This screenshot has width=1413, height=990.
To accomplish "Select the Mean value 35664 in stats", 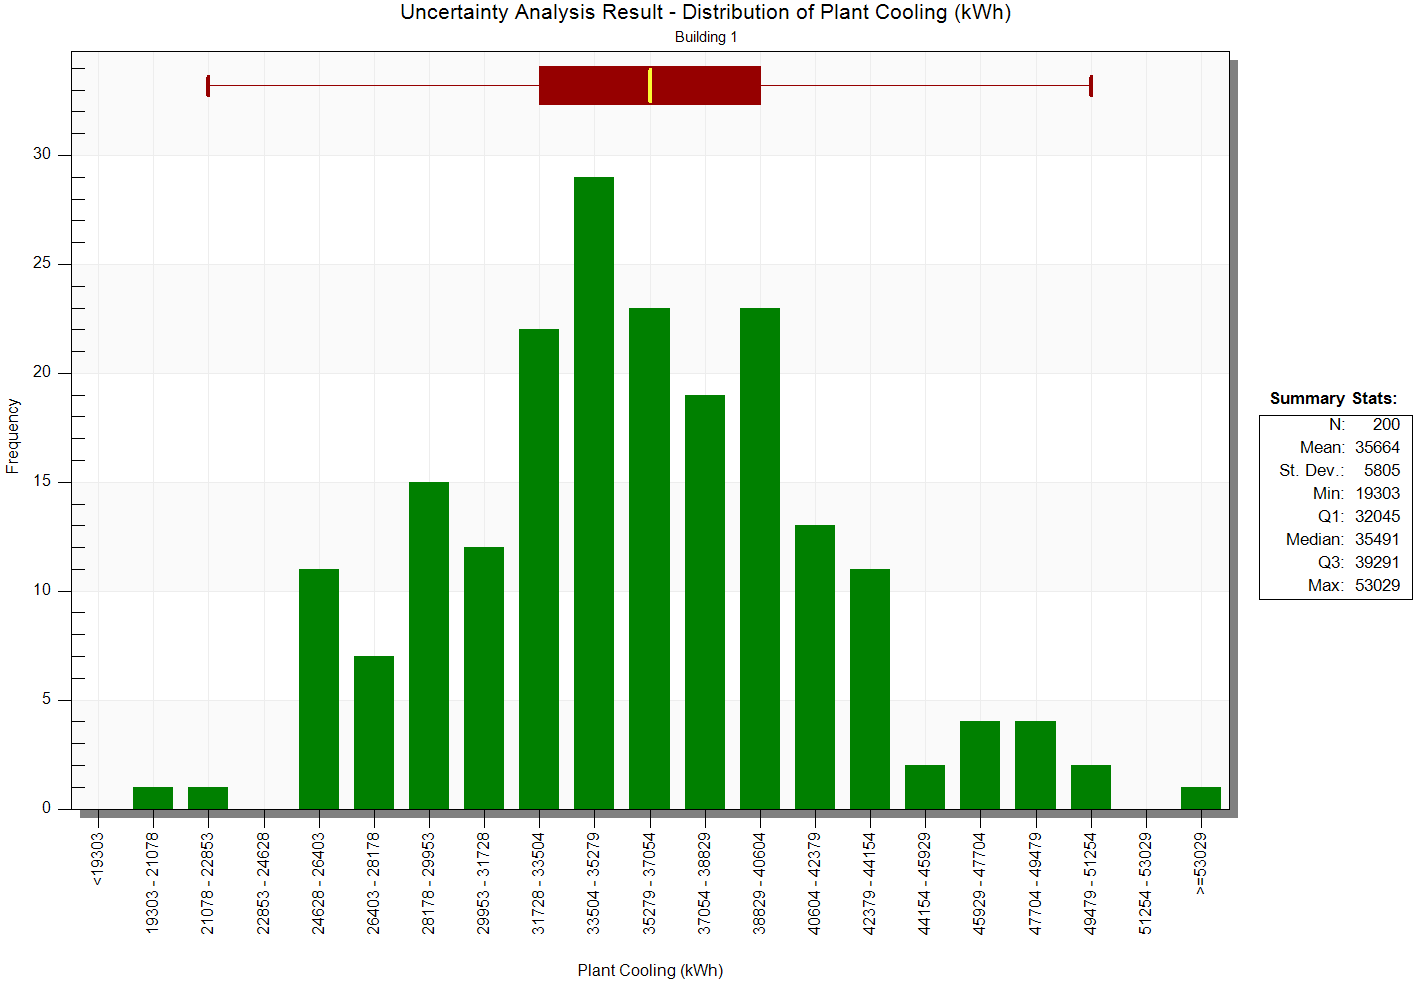I will tap(1377, 447).
